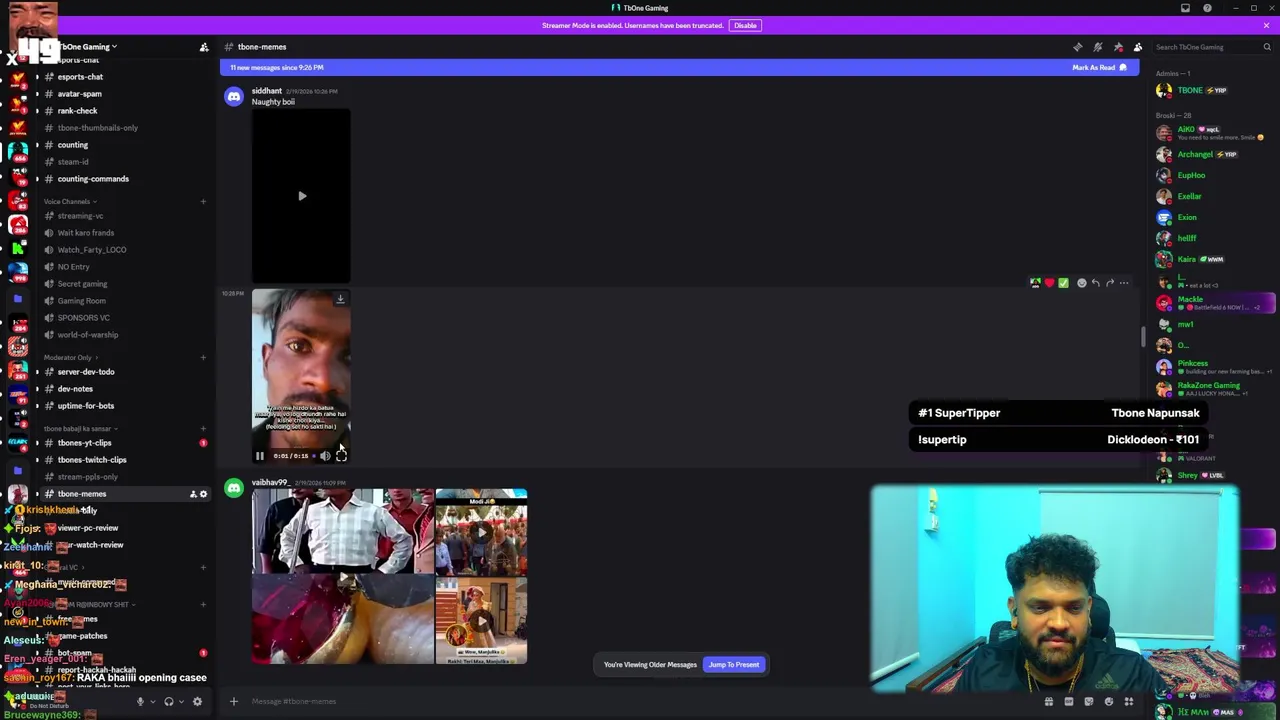This screenshot has width=1280, height=720.
Task: Expand the counting-commands channel arrow
Action: 37,179
